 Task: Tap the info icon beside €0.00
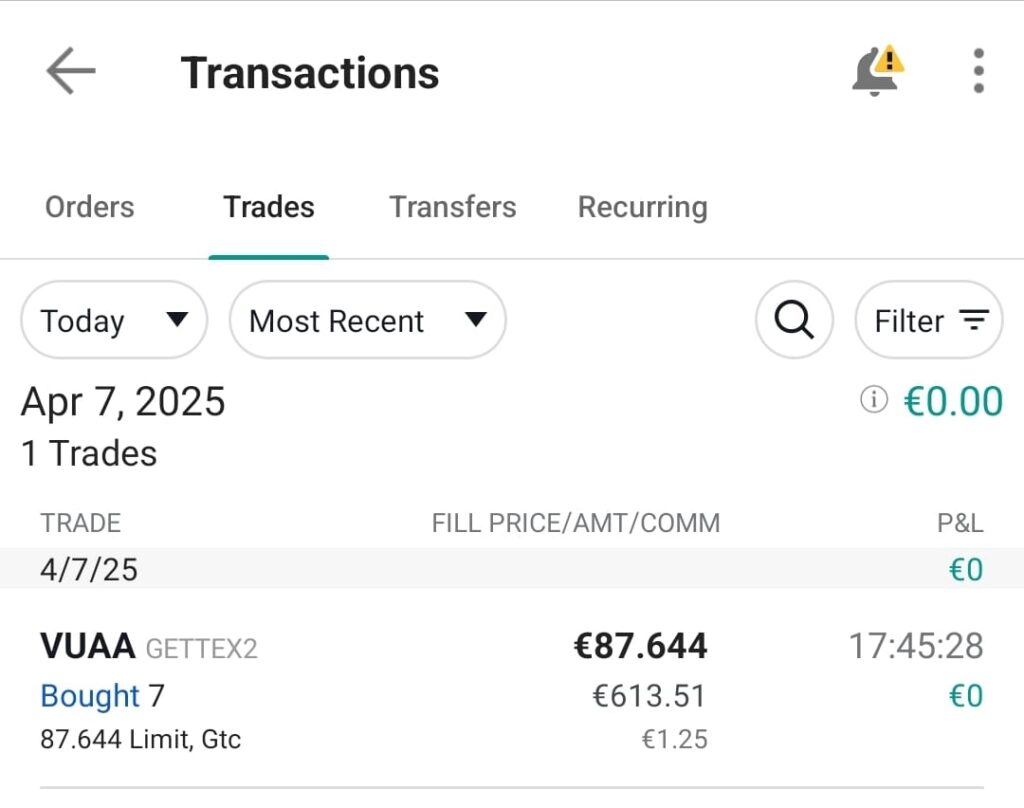tap(873, 400)
